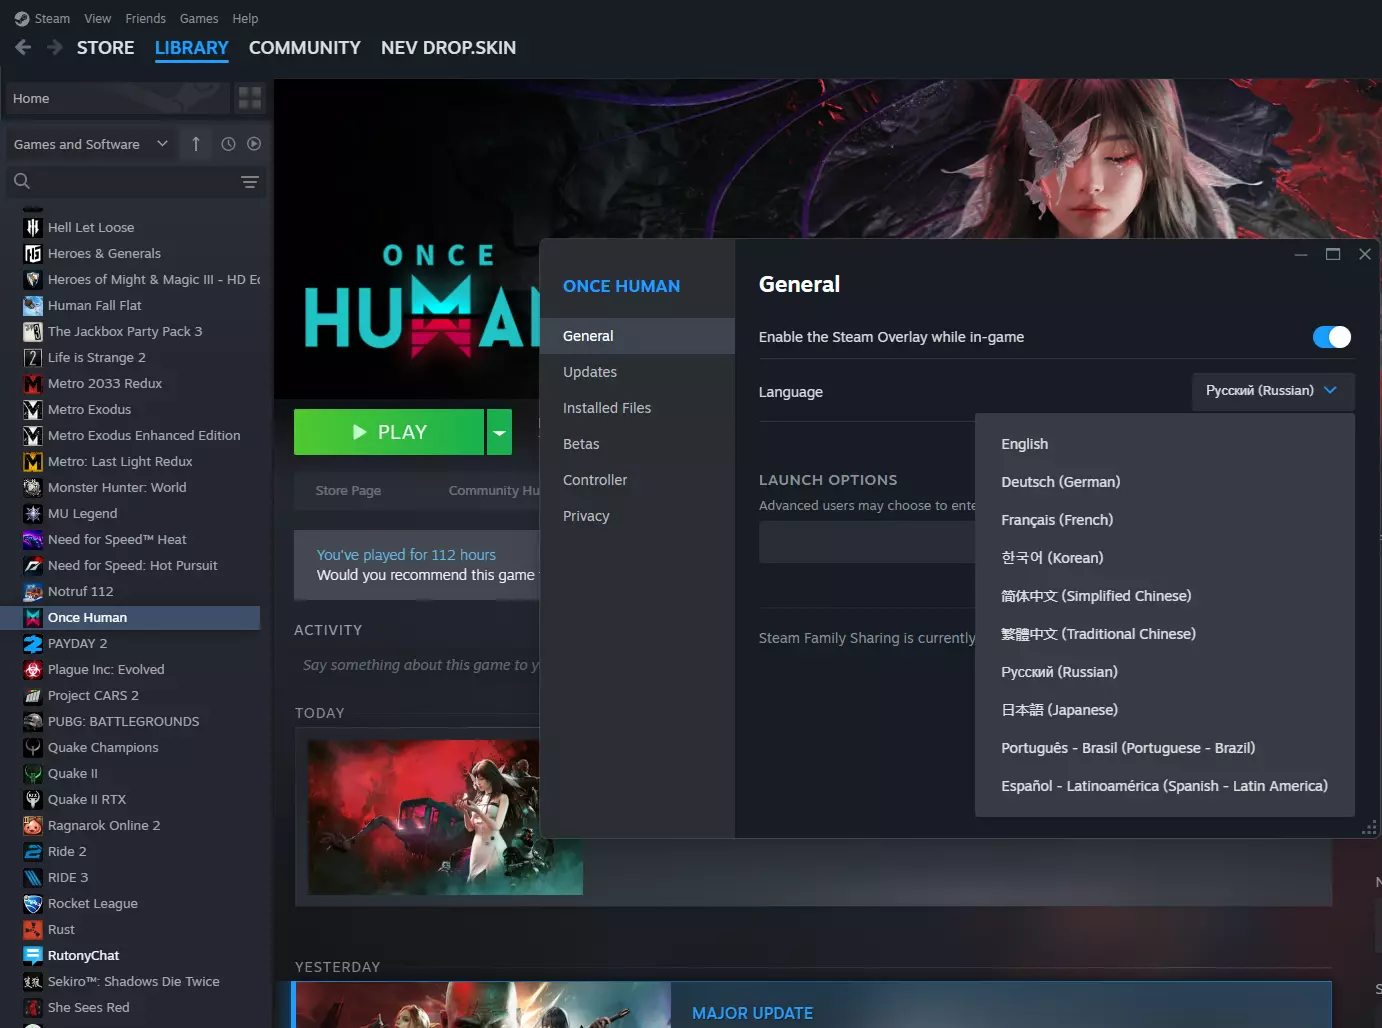1382x1028 pixels.
Task: Click the Quake Champions icon
Action: tap(33, 747)
